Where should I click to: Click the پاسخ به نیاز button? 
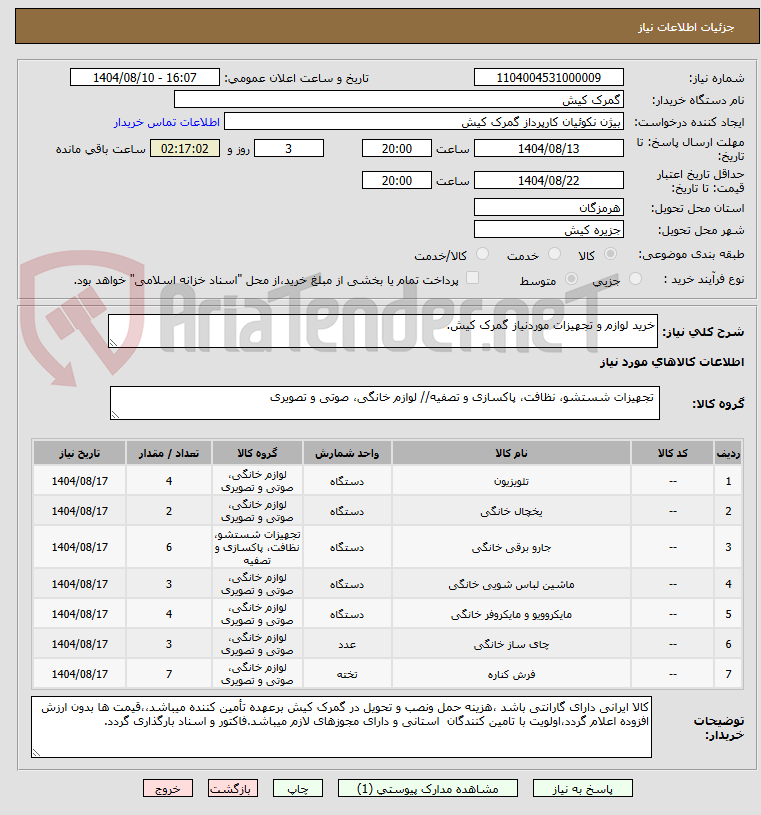pos(582,788)
